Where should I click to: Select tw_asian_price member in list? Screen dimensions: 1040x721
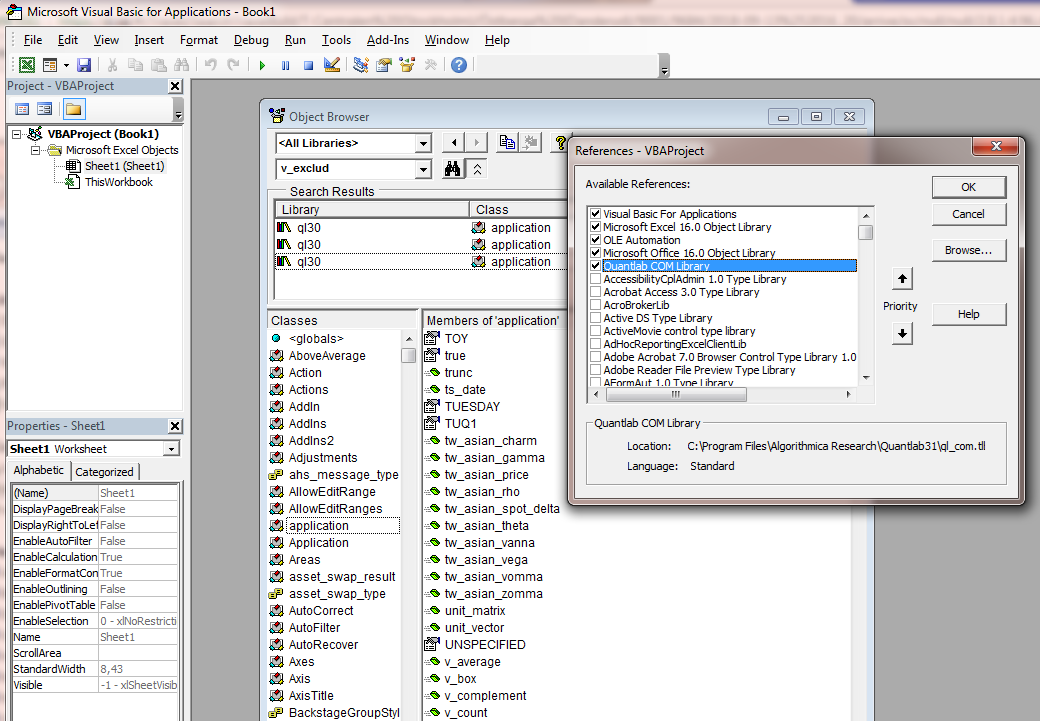[x=487, y=475]
